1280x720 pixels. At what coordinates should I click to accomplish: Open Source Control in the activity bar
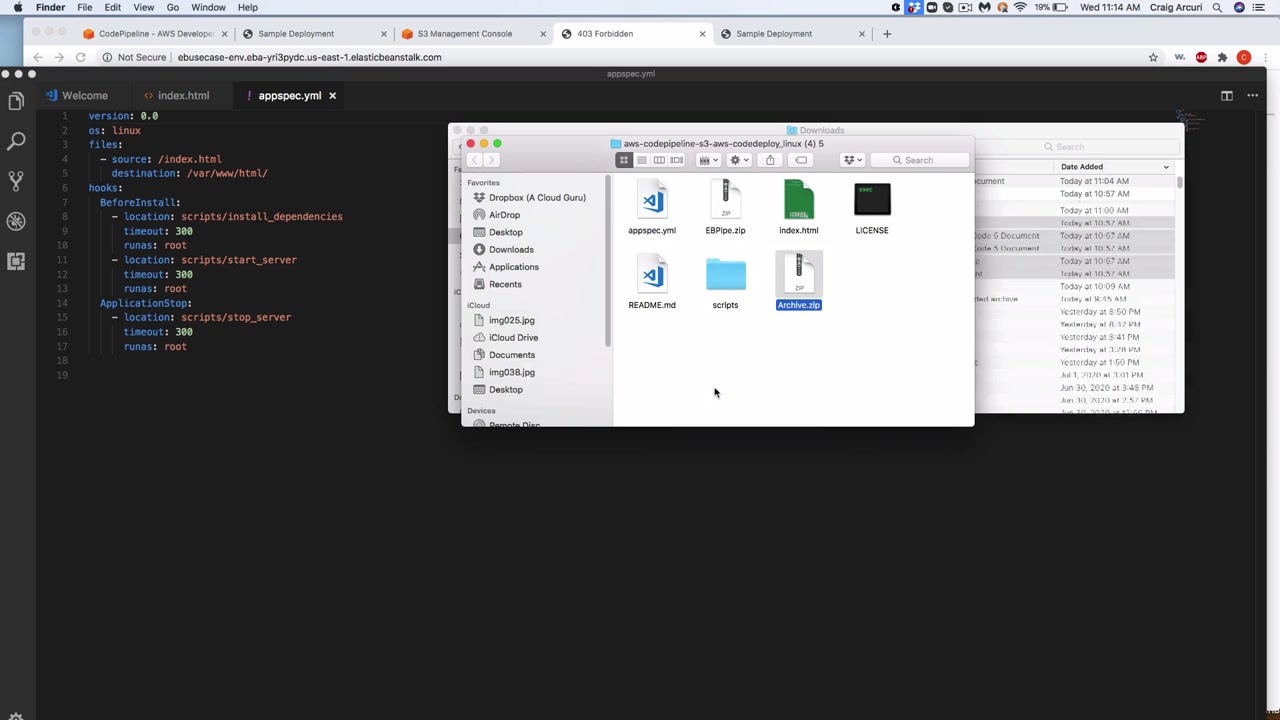[x=16, y=181]
